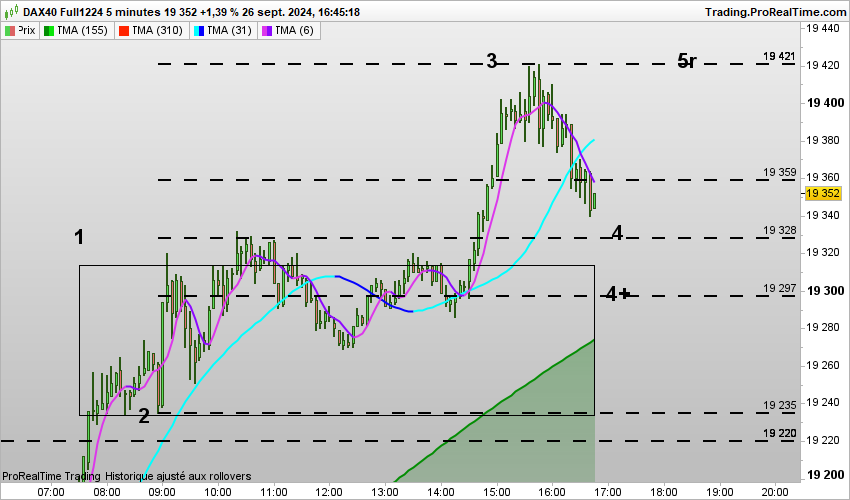This screenshot has width=850, height=500.
Task: Select the 19 220 level label
Action: pyautogui.click(x=780, y=433)
